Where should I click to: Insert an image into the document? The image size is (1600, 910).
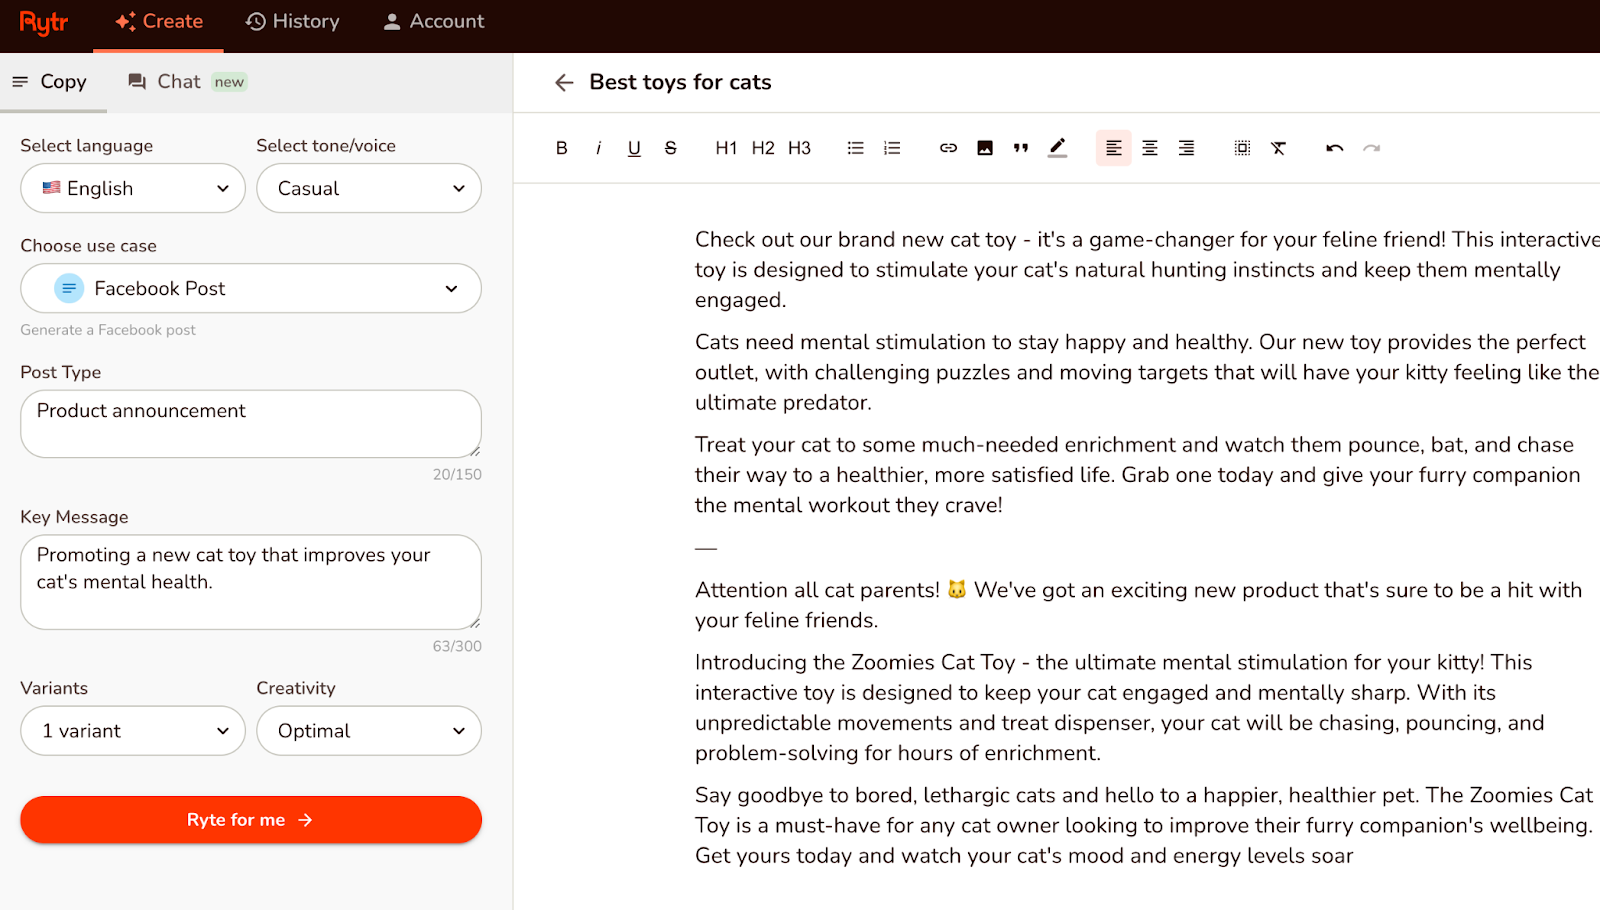[985, 147]
